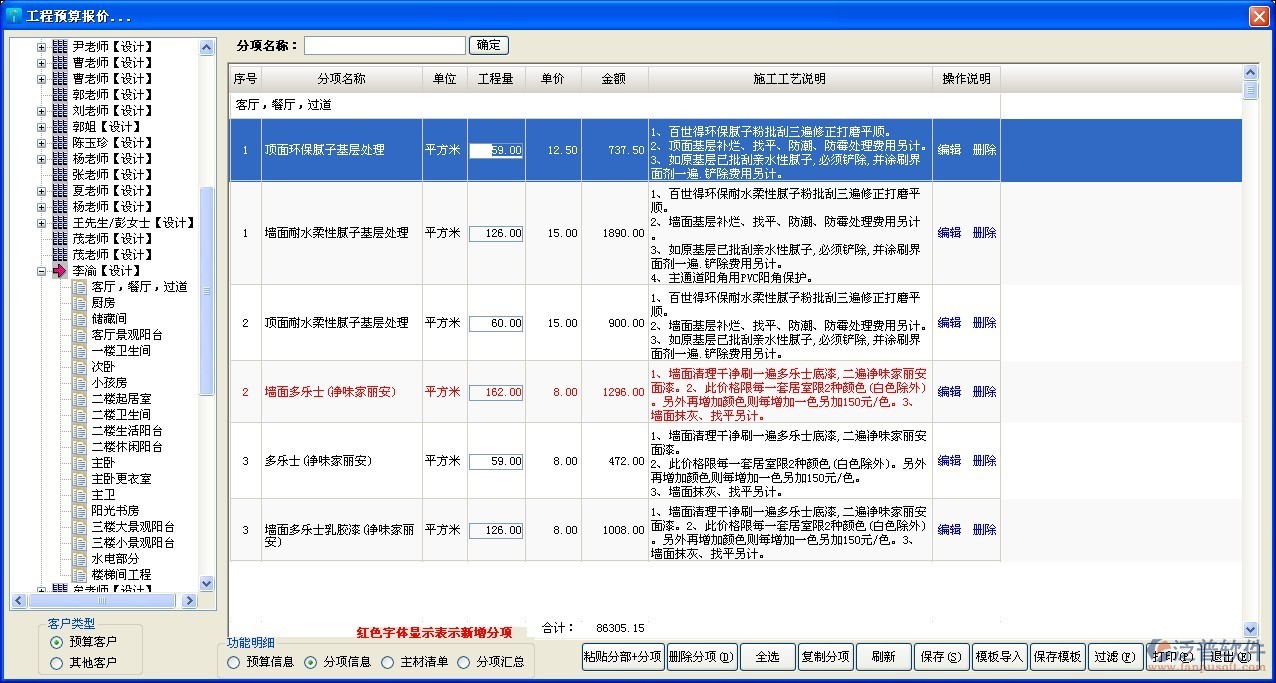Click 编辑 link for 墙面多乐士 red row
The width and height of the screenshot is (1276, 683).
coord(949,392)
